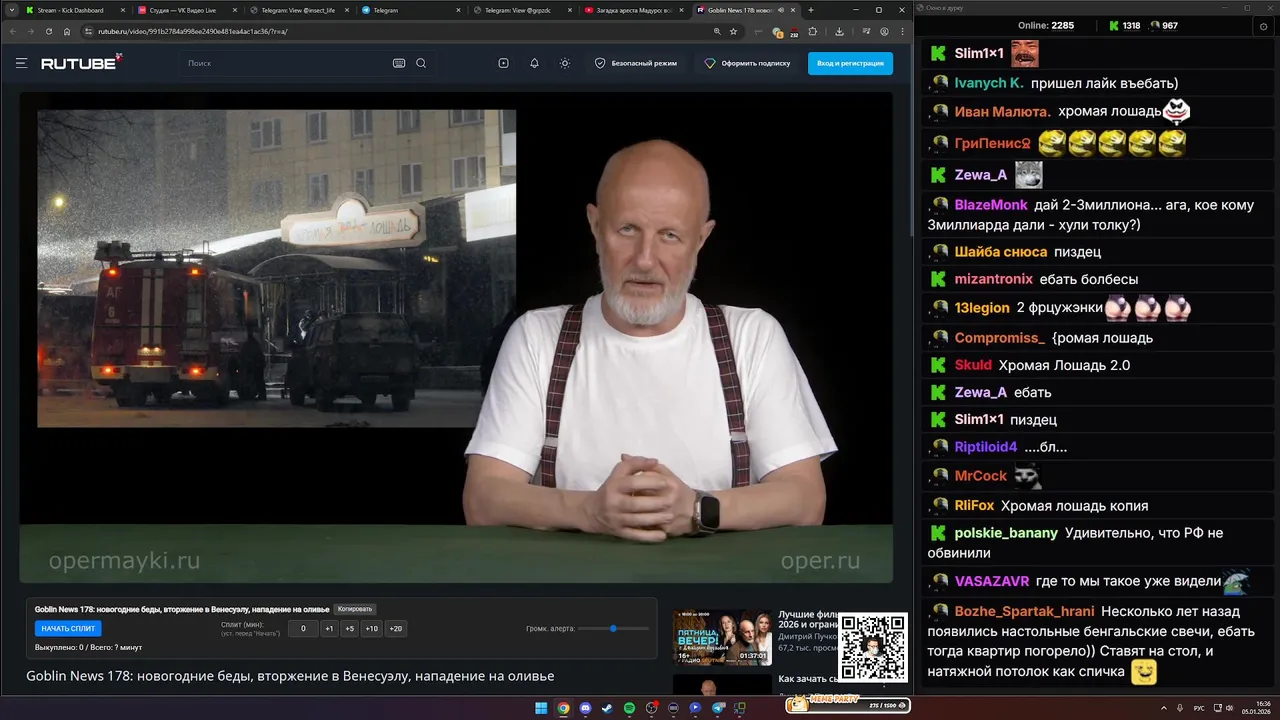
Task: Open taskbar clock showing 16:36
Action: click(1256, 708)
